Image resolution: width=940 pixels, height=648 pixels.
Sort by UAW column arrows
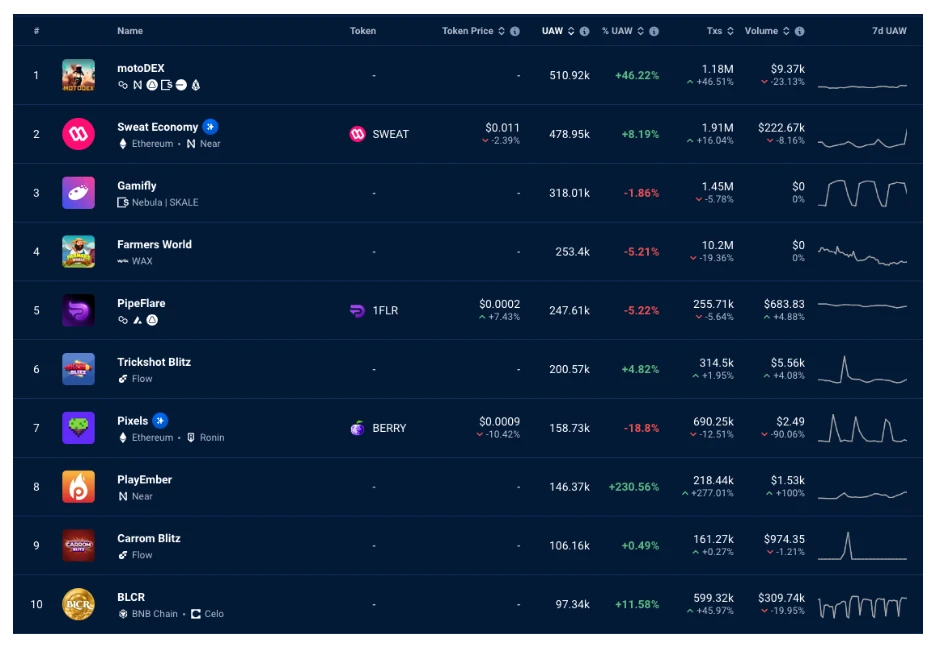point(571,31)
